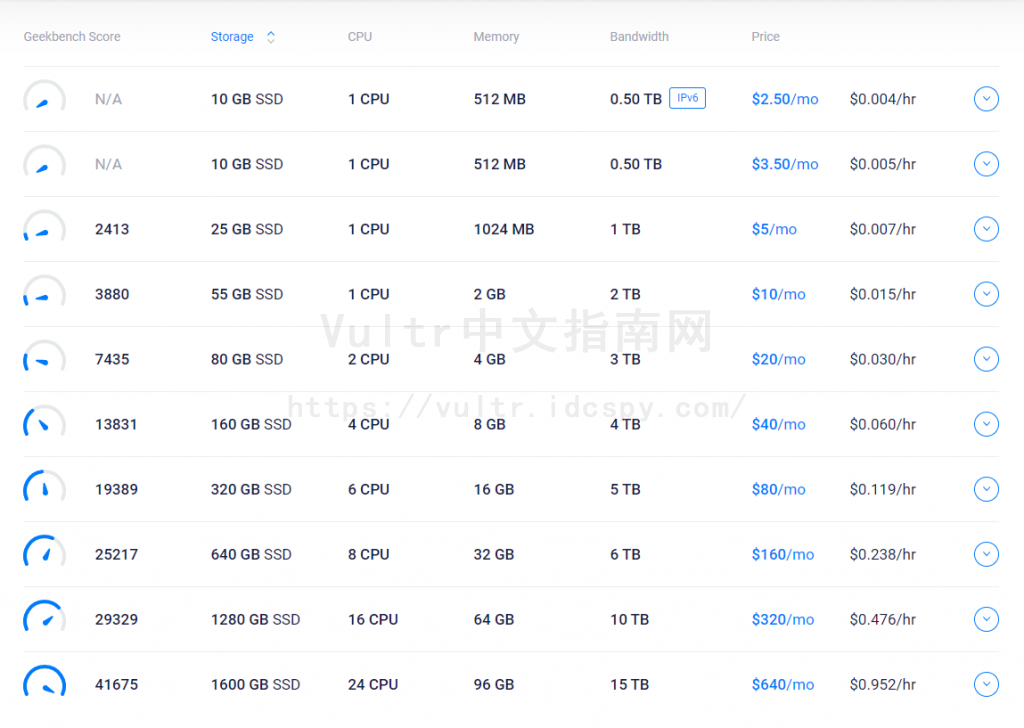Screen dimensions: 1024x728
Task: Expand the $40/mo plan details
Action: (986, 424)
